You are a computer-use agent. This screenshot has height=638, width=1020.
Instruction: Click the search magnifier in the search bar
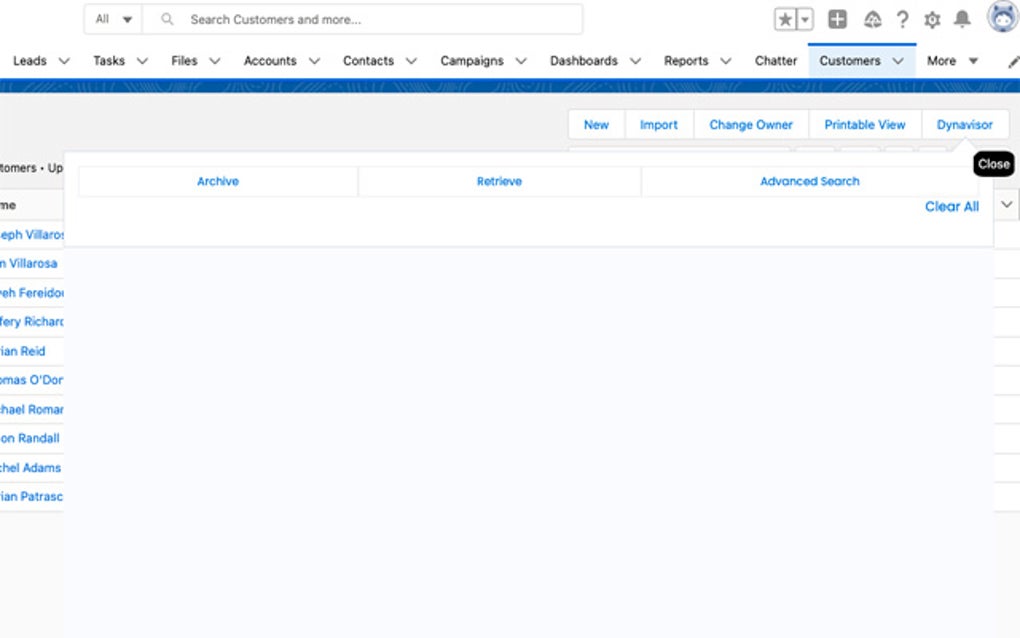(x=167, y=18)
